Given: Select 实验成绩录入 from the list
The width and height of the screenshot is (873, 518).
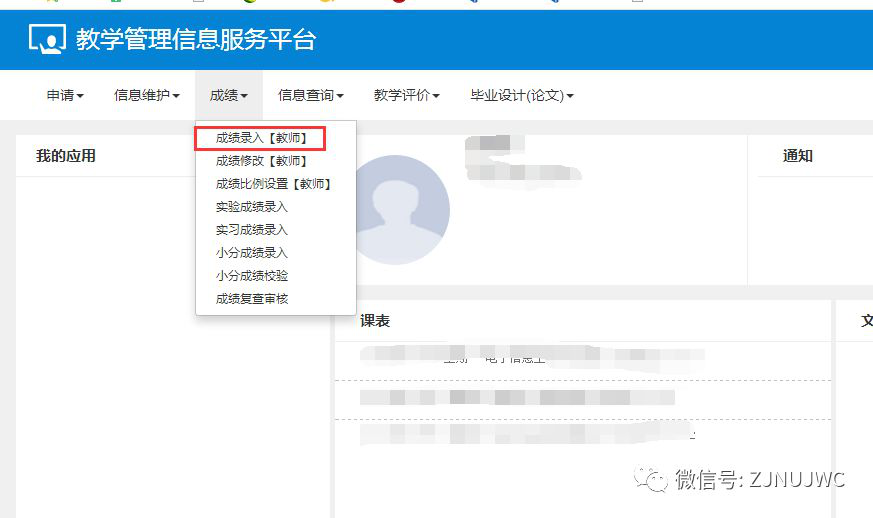Looking at the screenshot, I should click(x=252, y=207).
